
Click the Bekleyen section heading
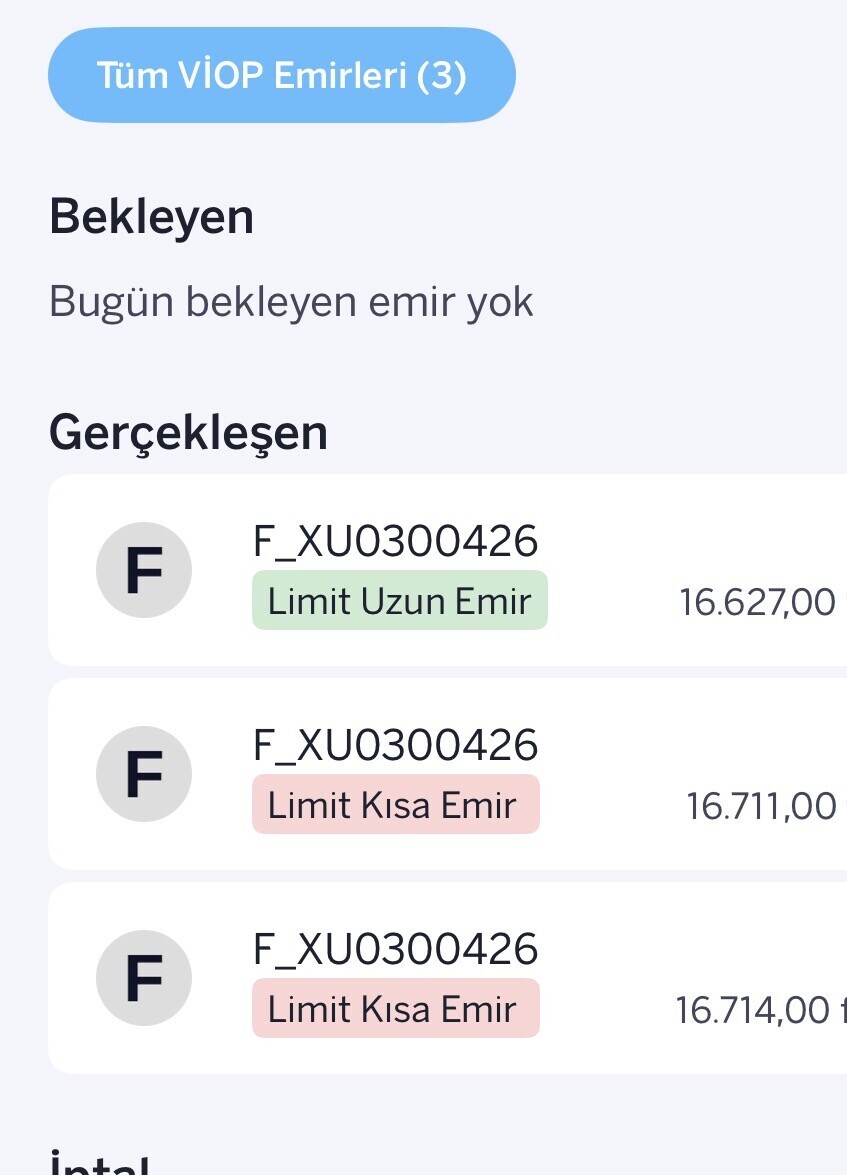151,217
